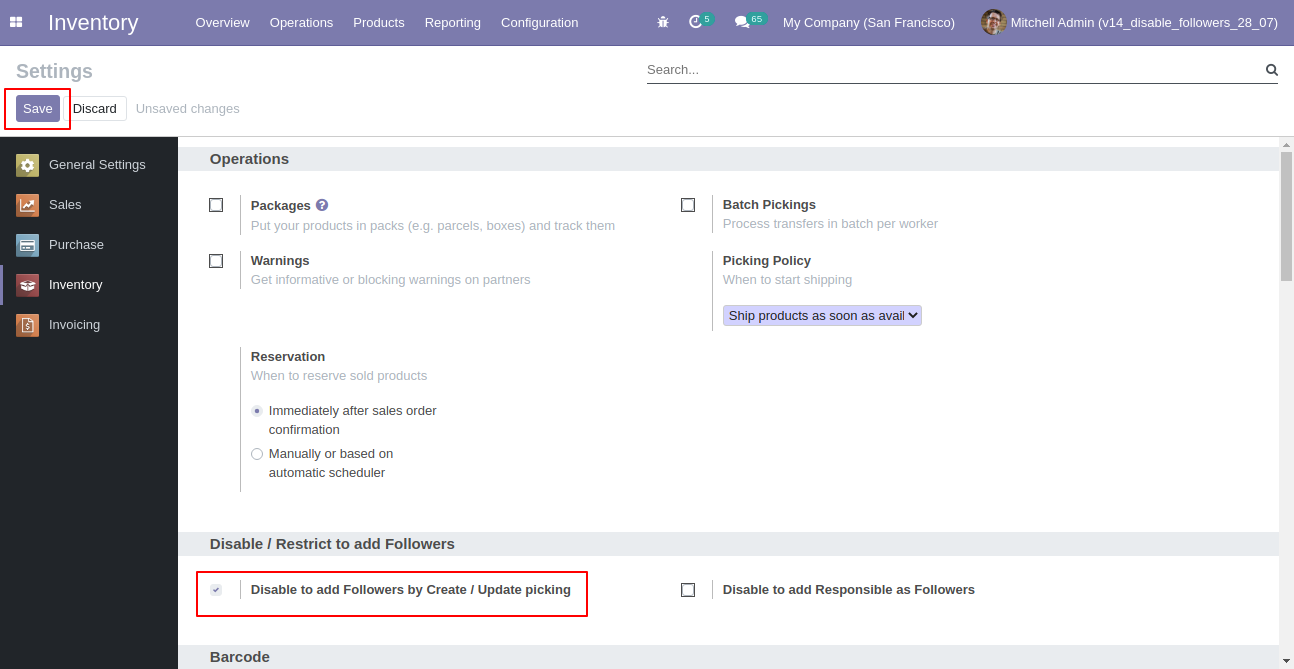
Task: Save the settings changes
Action: pos(38,109)
